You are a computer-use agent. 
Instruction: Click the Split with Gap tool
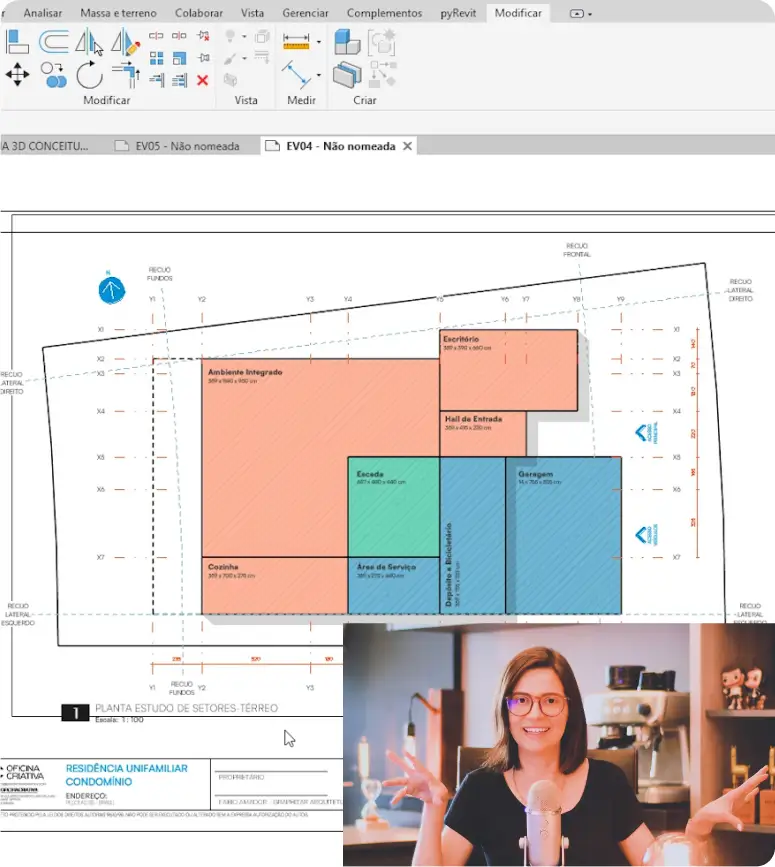tap(179, 35)
